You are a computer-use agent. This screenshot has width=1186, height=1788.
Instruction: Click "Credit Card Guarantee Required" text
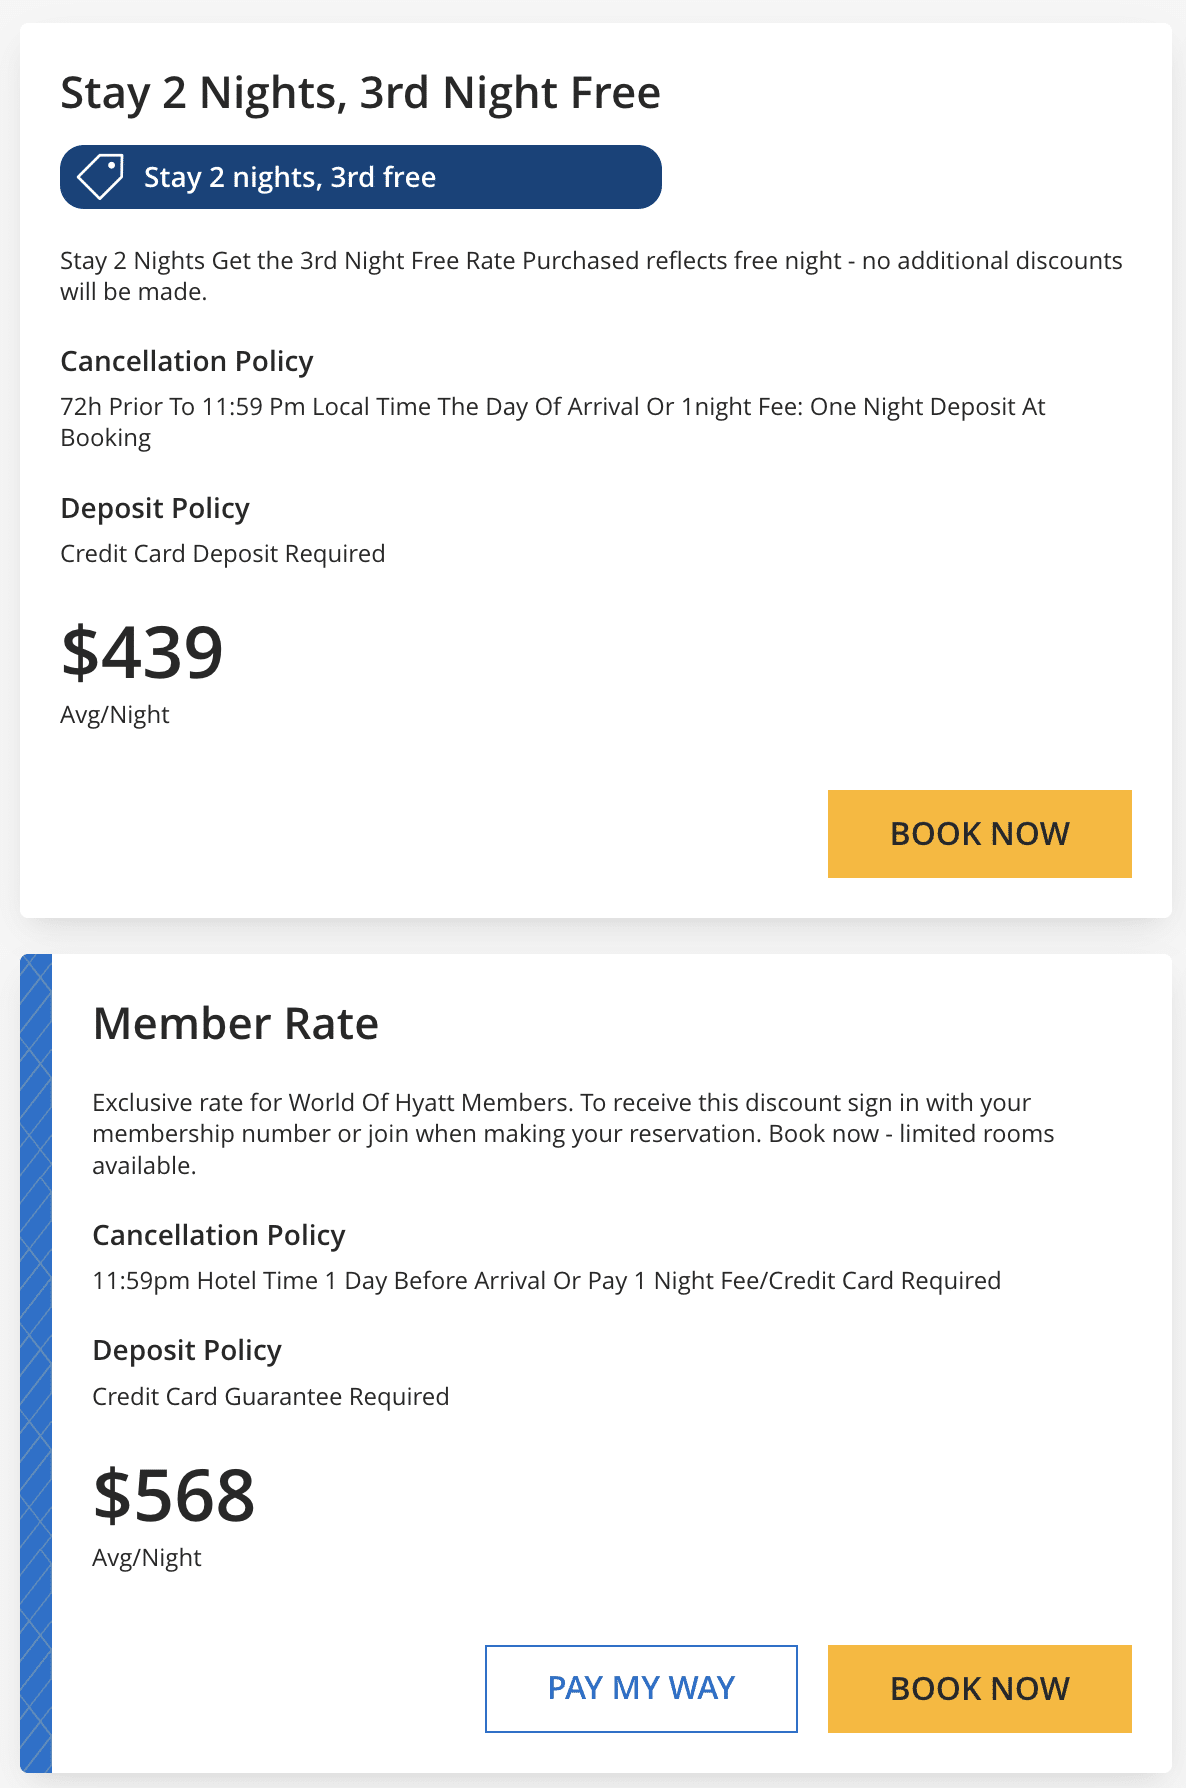[270, 1396]
